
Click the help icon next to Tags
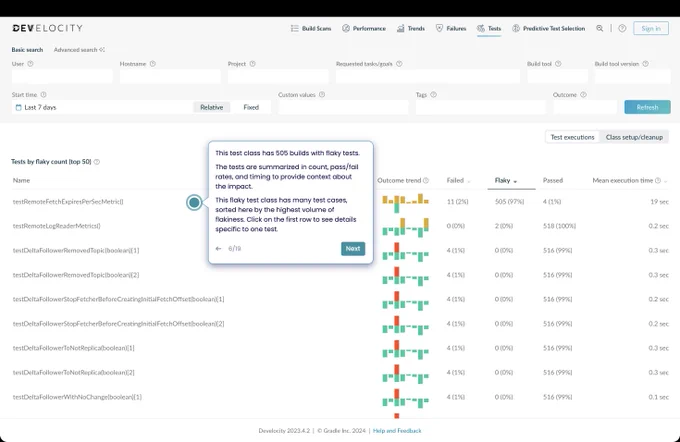click(x=433, y=95)
